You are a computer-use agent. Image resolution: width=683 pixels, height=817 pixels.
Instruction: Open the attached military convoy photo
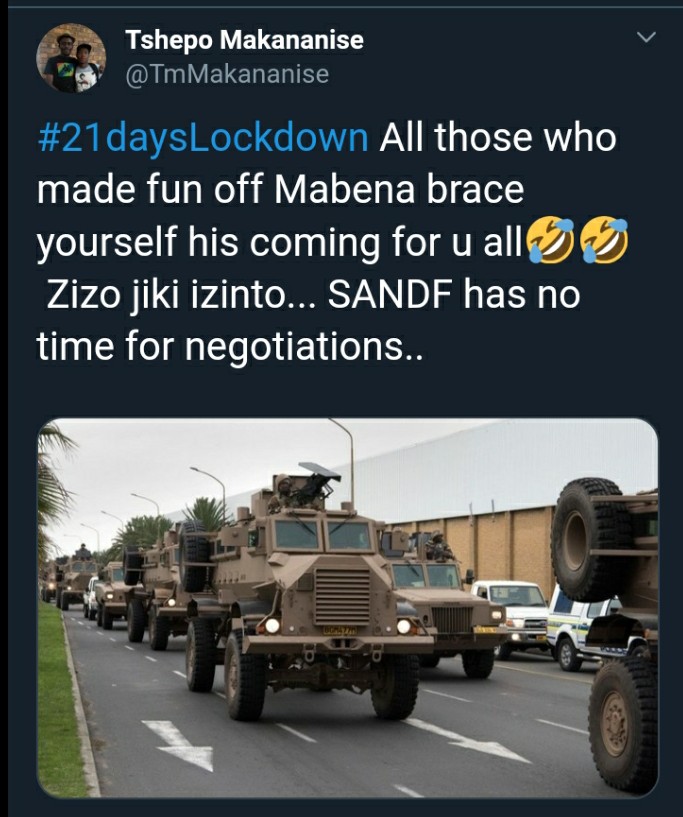[x=347, y=608]
